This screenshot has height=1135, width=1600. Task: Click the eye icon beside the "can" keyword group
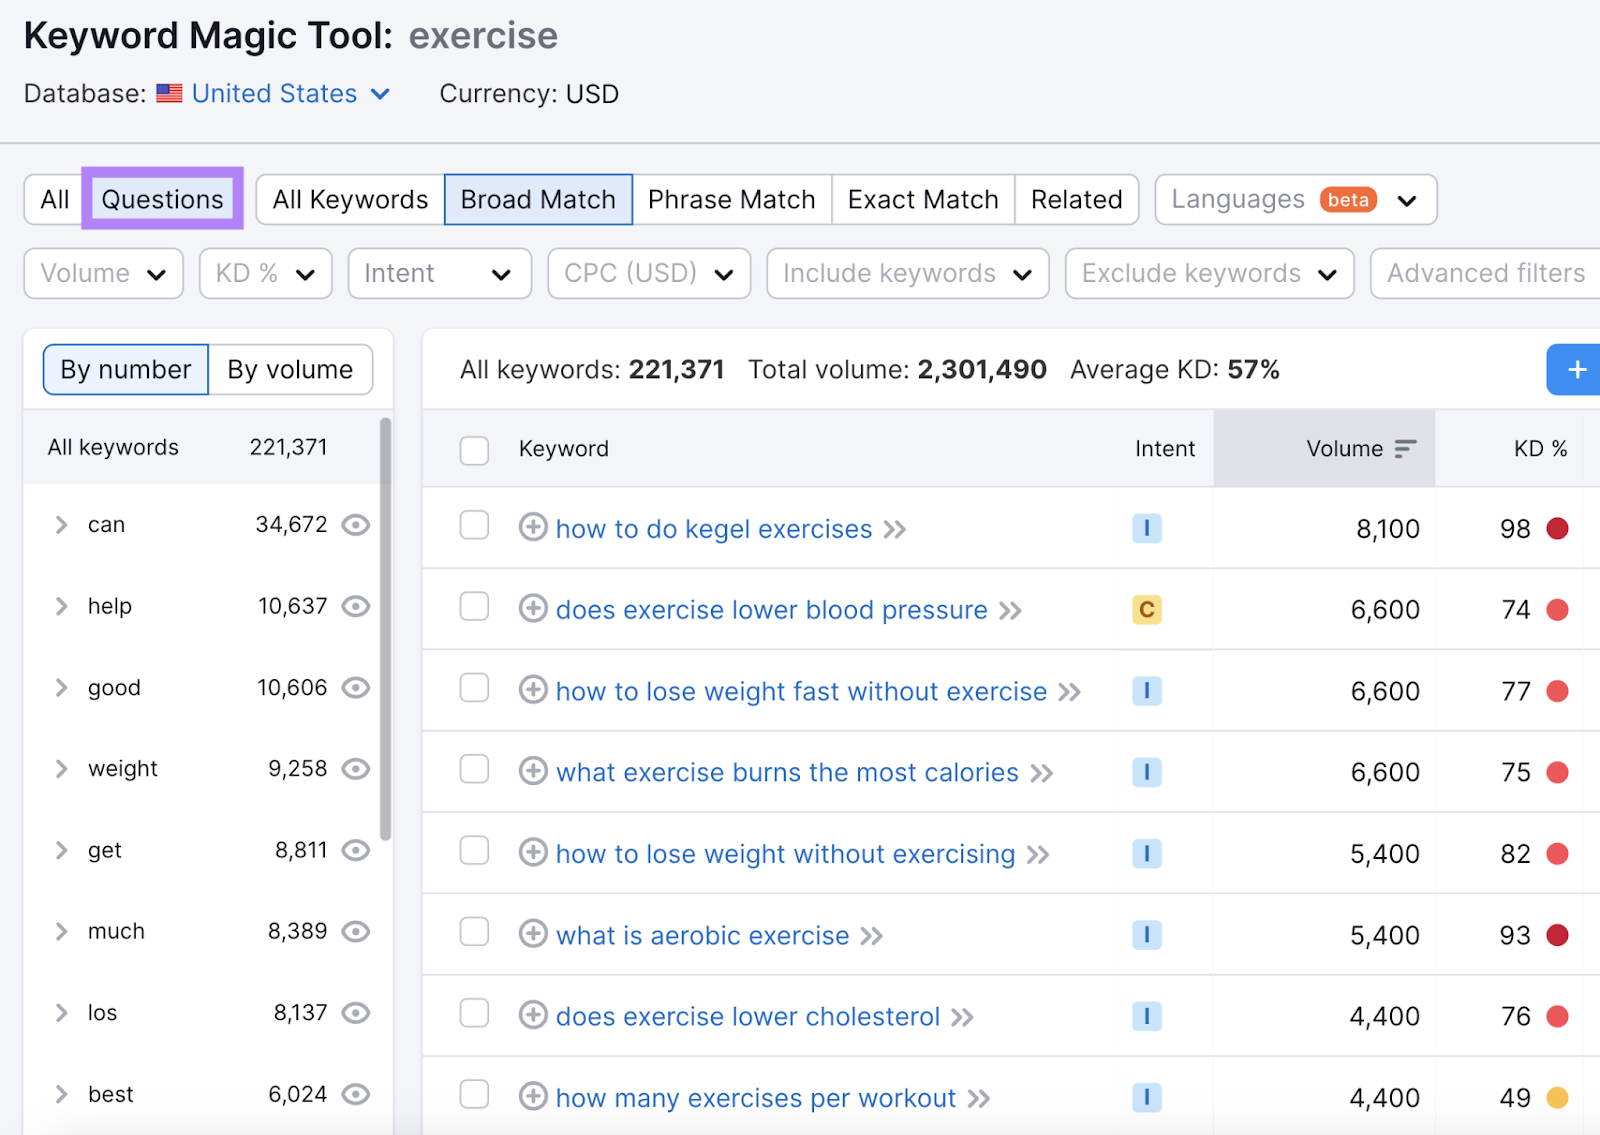point(356,524)
